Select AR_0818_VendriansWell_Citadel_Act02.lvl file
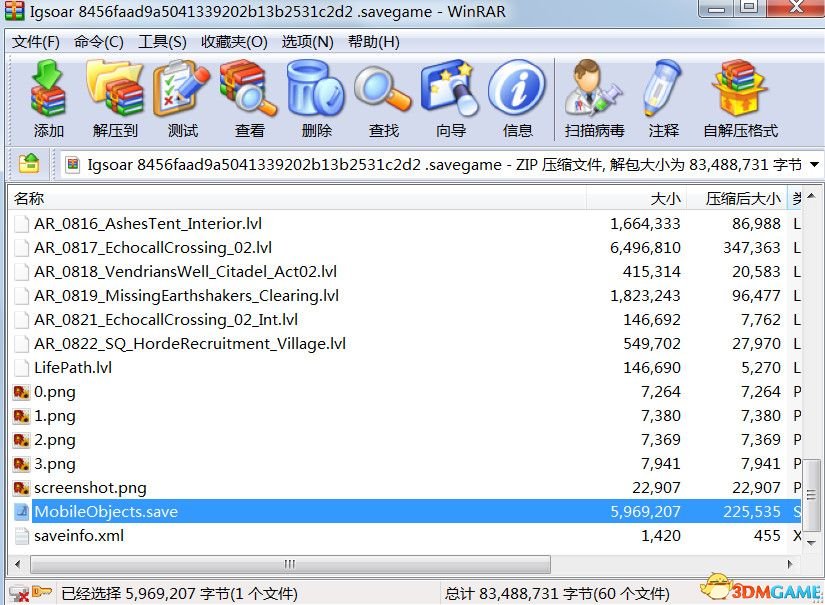 click(185, 271)
